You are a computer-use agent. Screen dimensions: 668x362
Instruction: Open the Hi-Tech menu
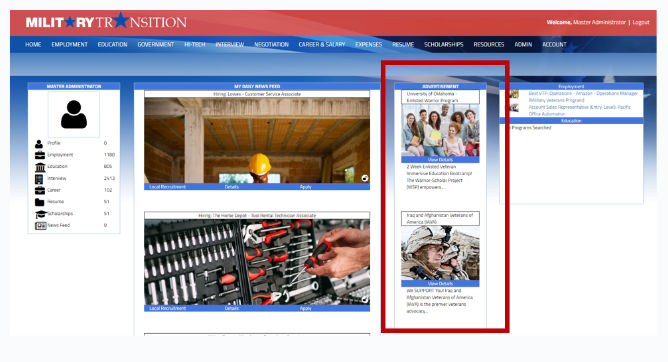click(x=195, y=44)
